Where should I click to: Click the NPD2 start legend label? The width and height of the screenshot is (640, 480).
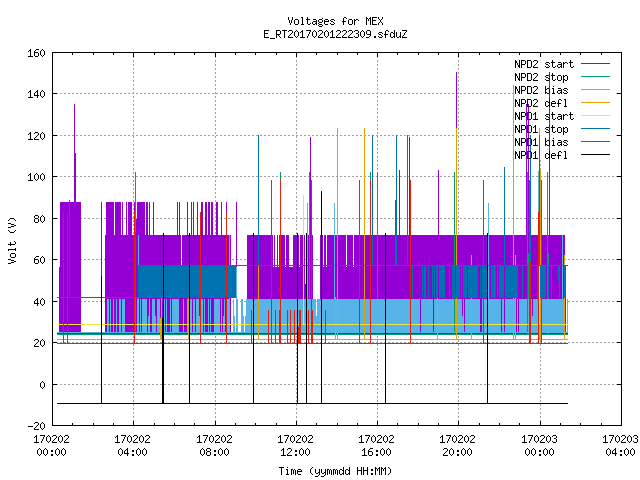(x=544, y=64)
